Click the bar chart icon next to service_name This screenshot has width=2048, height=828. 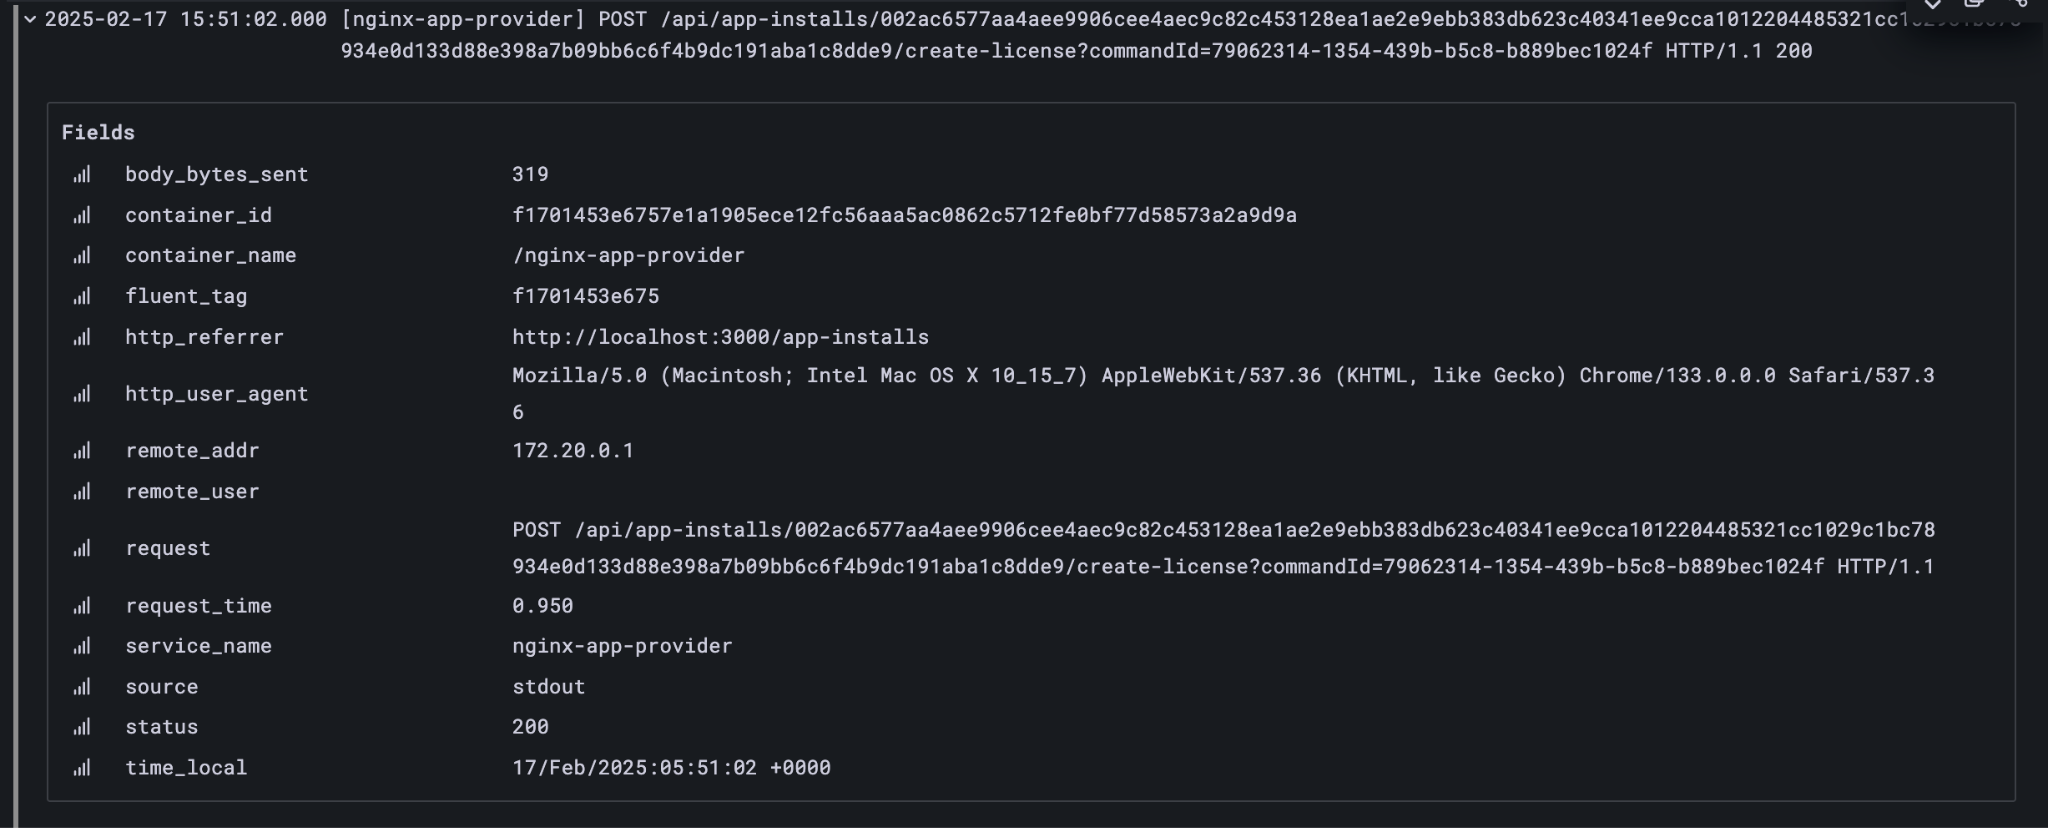83,646
